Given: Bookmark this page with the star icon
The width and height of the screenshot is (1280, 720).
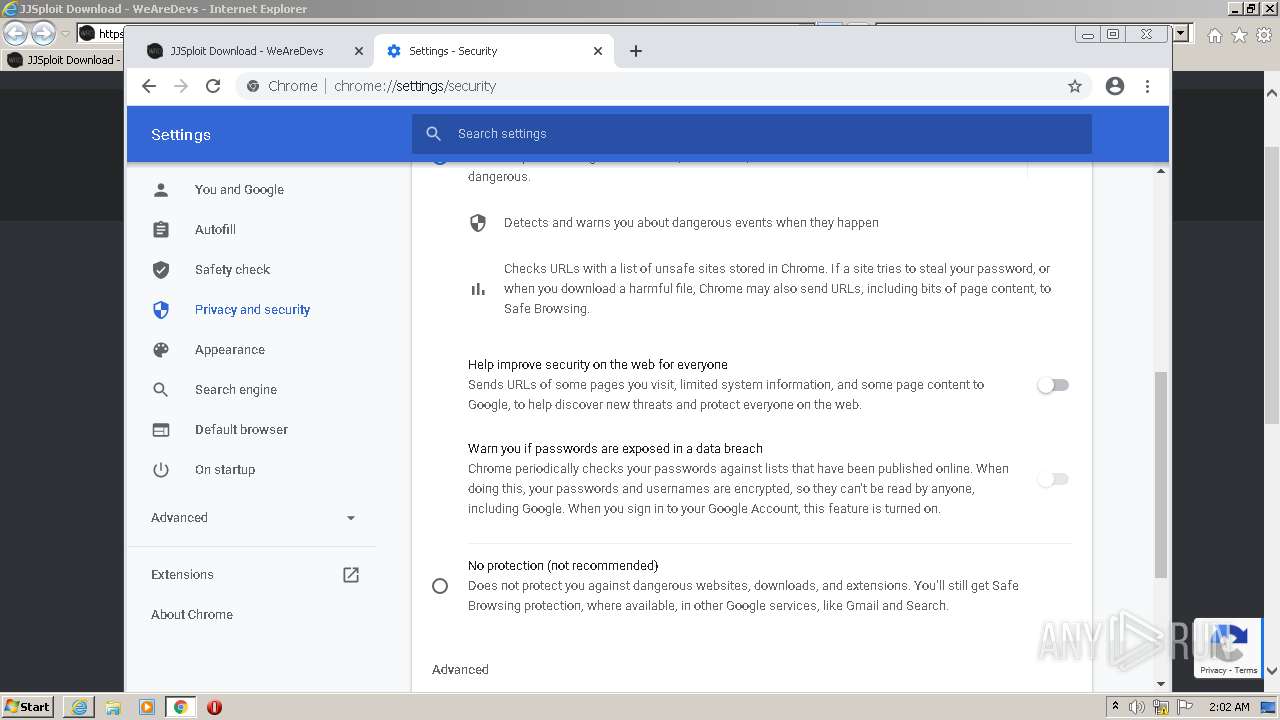Looking at the screenshot, I should pos(1075,86).
